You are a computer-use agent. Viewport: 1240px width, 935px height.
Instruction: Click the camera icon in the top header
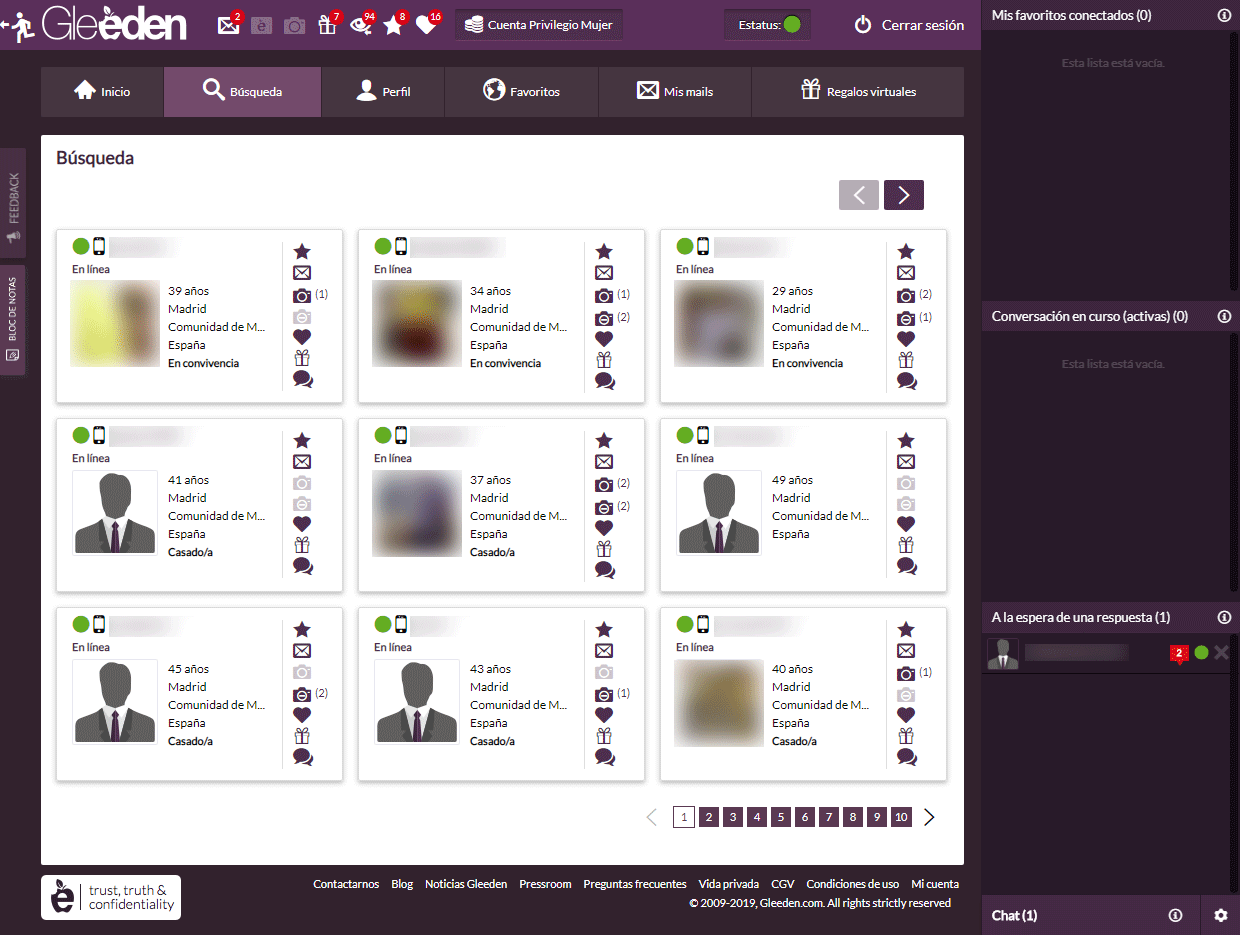294,26
